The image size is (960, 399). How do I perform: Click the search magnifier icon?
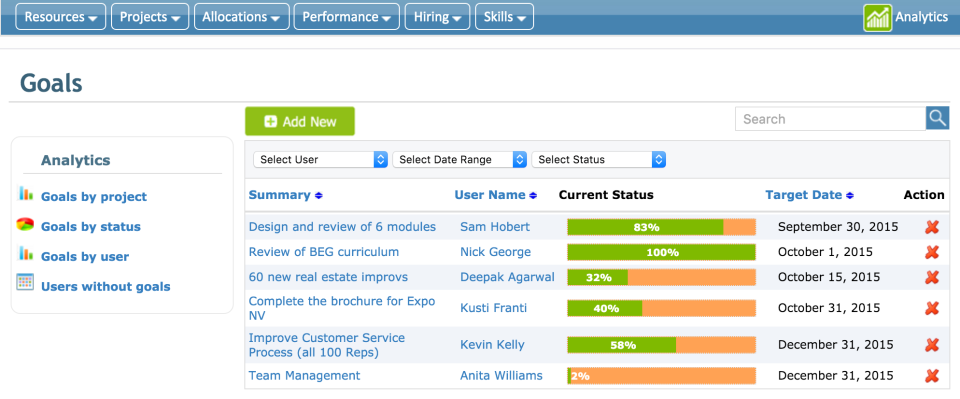(937, 118)
